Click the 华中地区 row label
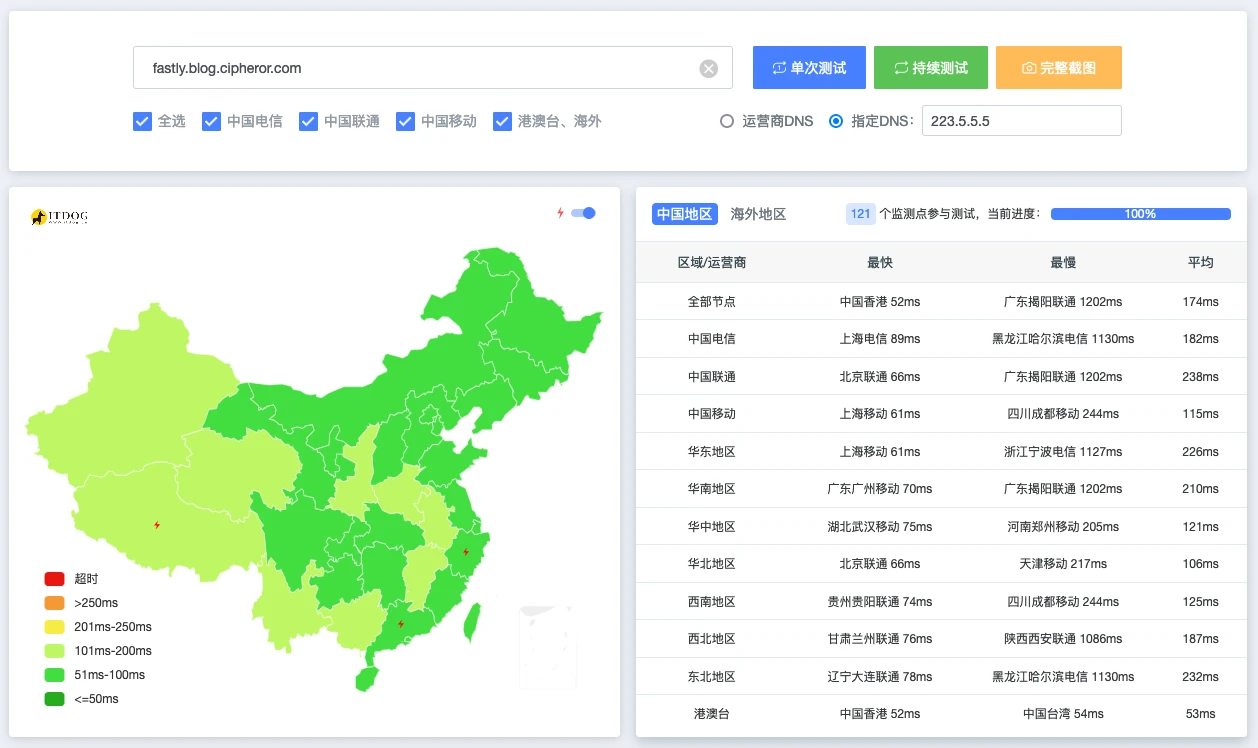This screenshot has width=1258, height=748. click(712, 527)
